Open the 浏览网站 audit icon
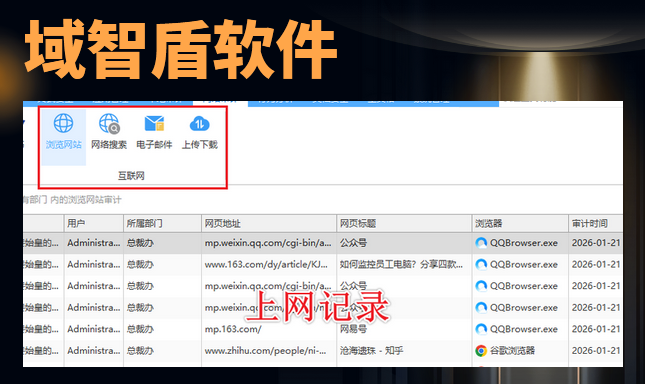The image size is (645, 384). (x=63, y=123)
